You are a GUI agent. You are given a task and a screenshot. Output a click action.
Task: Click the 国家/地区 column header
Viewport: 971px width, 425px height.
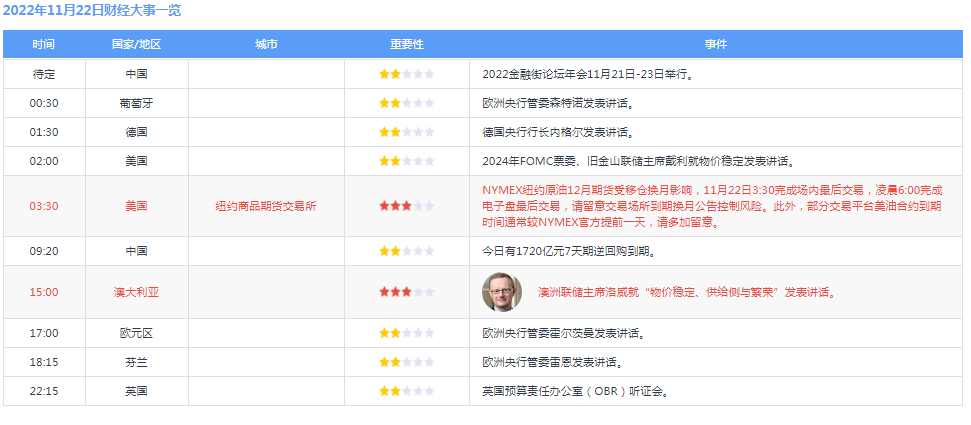coord(136,45)
